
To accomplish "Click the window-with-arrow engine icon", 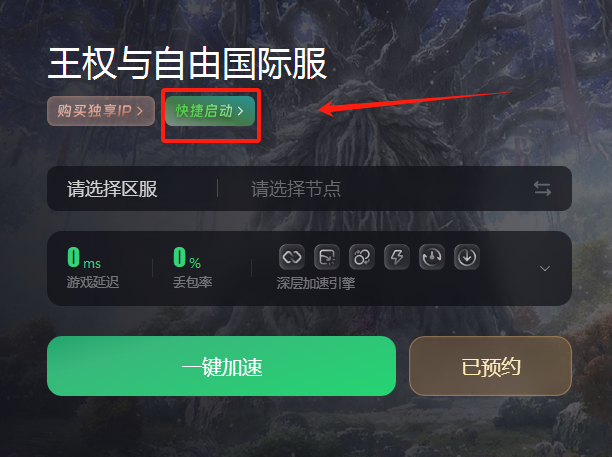I will (x=327, y=257).
